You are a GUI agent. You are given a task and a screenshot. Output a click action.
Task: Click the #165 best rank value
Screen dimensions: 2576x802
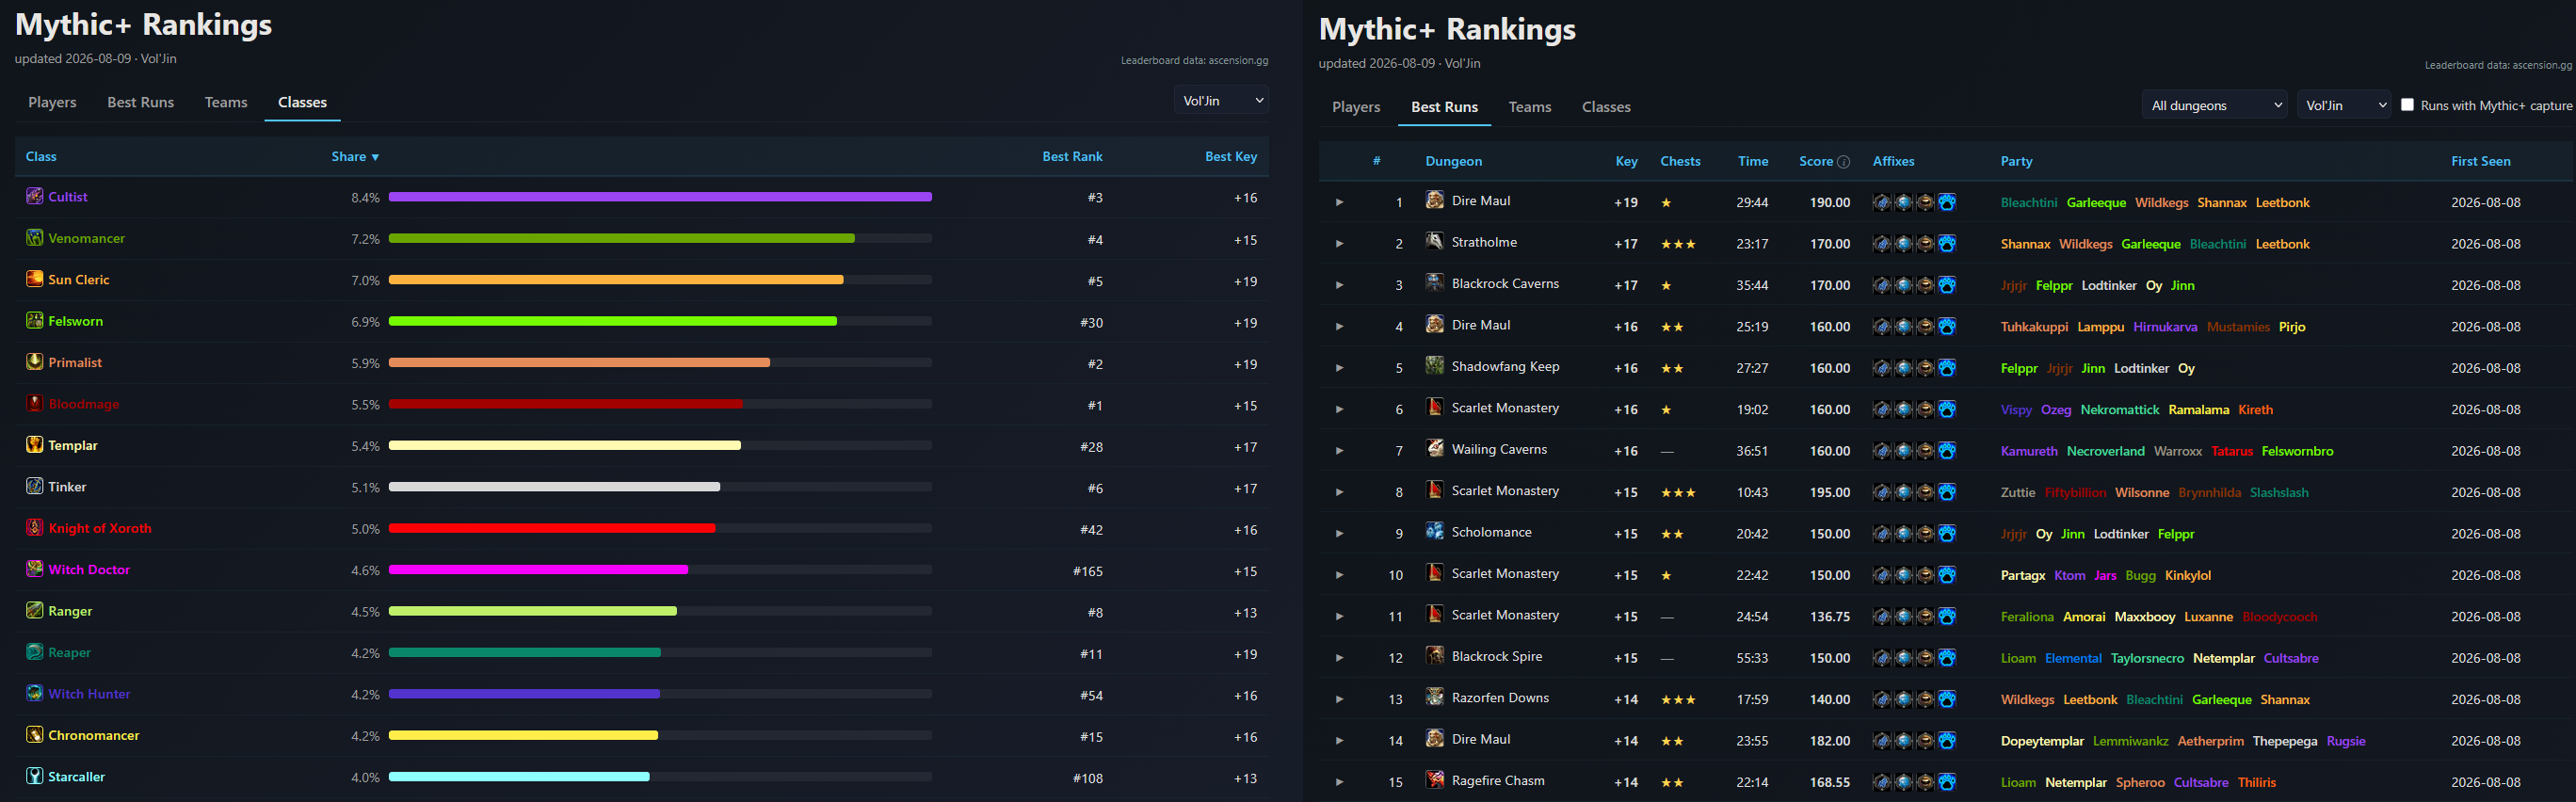1088,572
